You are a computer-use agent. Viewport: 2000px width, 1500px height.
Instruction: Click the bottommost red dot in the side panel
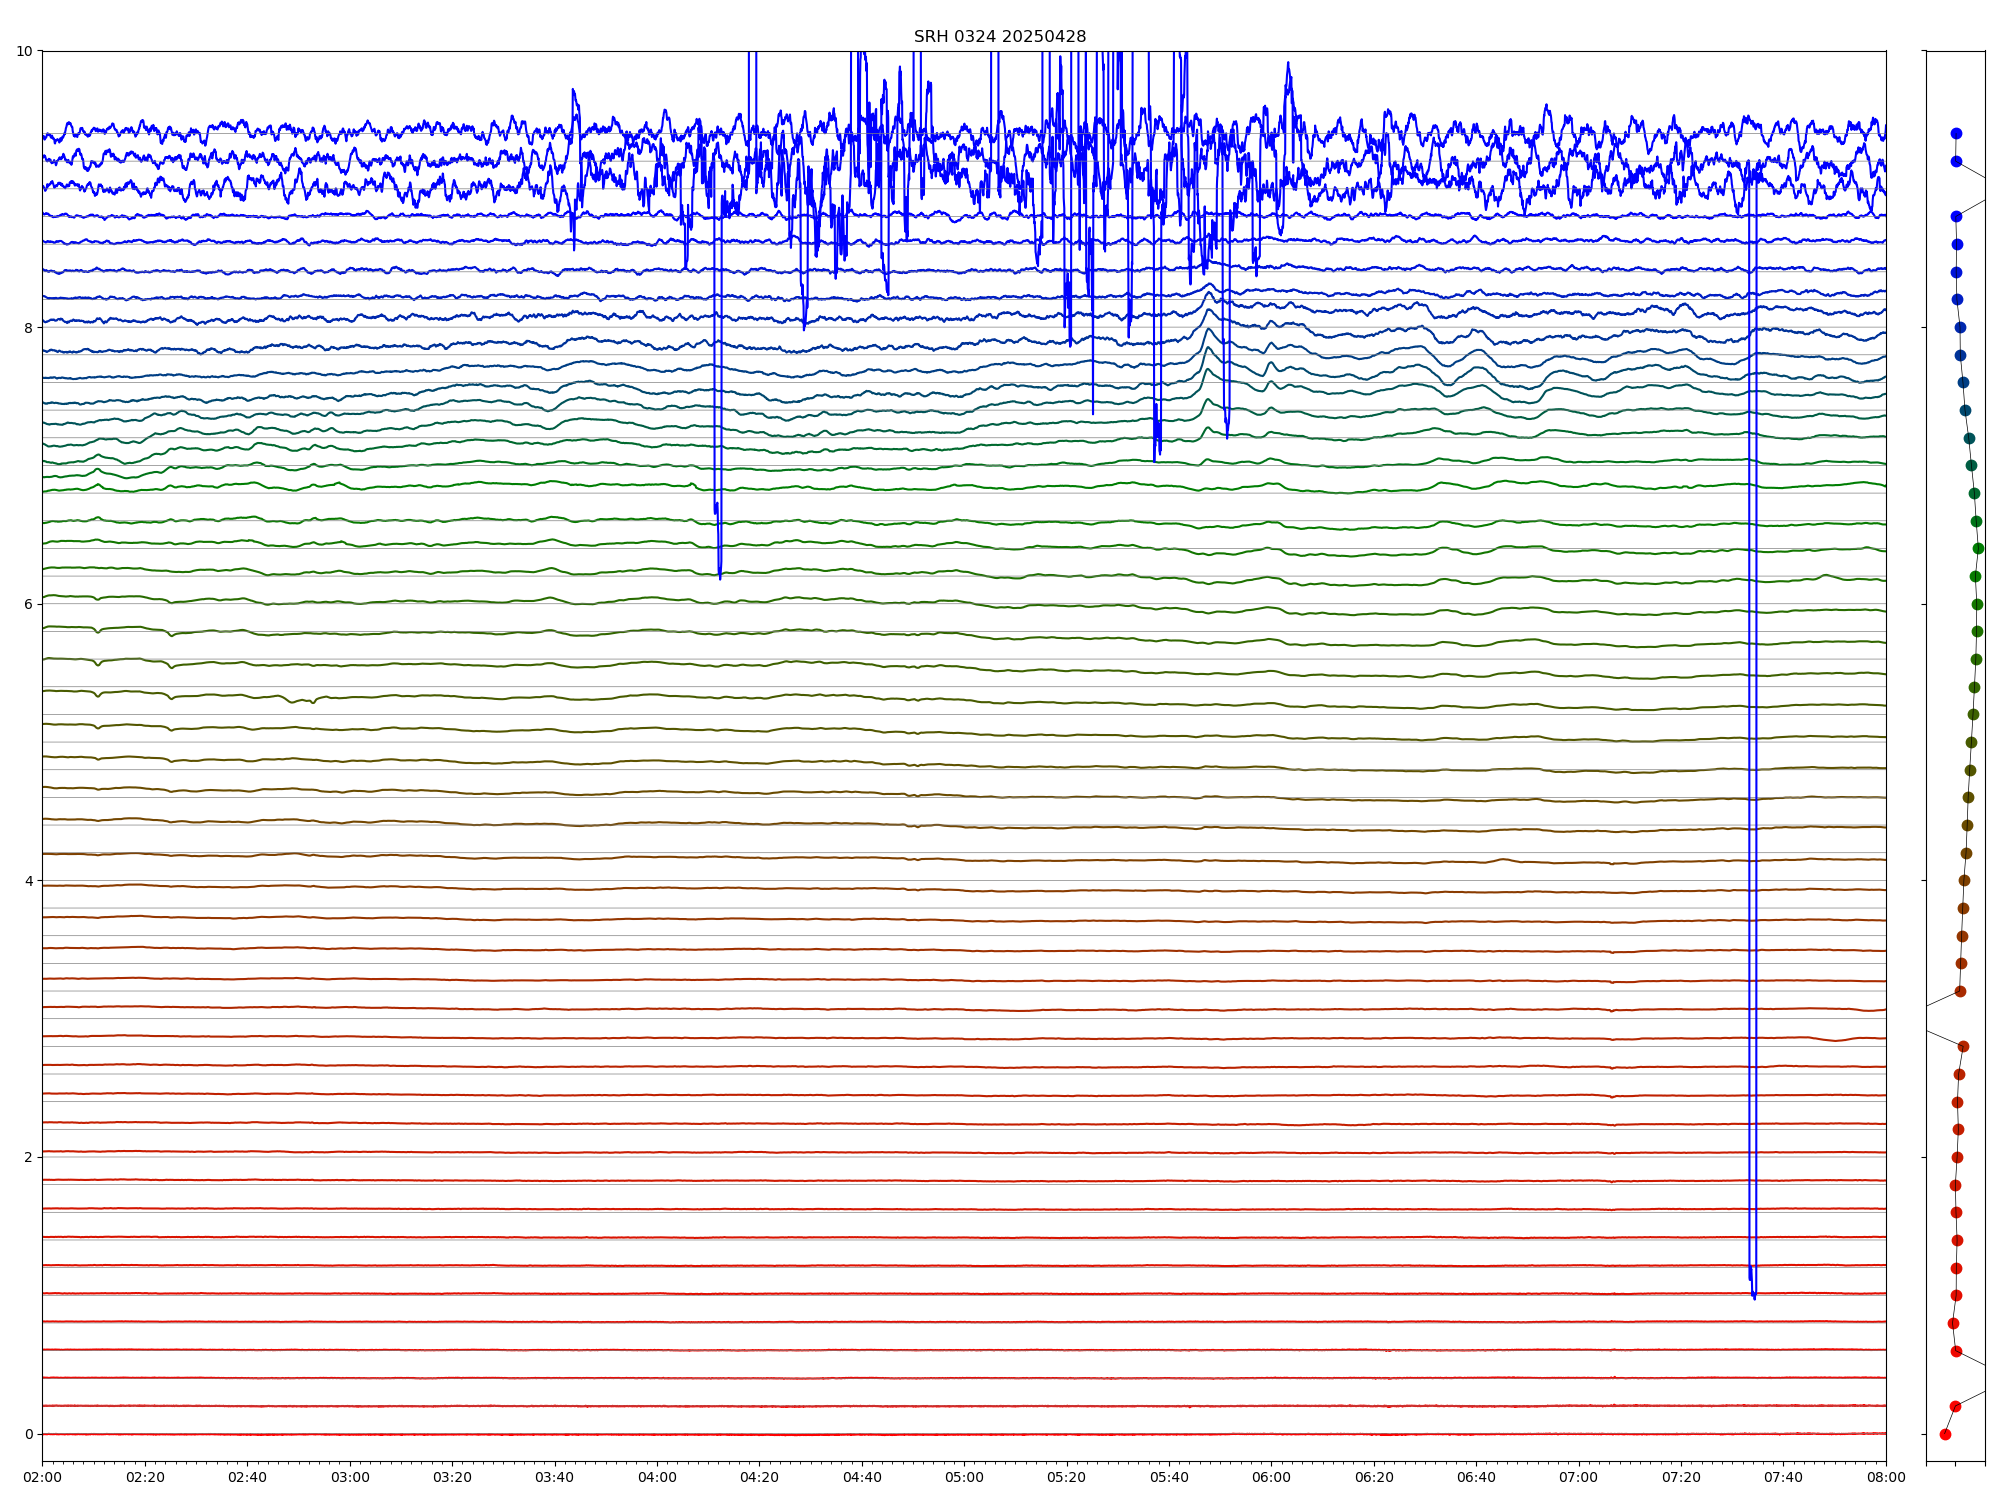point(1945,1434)
